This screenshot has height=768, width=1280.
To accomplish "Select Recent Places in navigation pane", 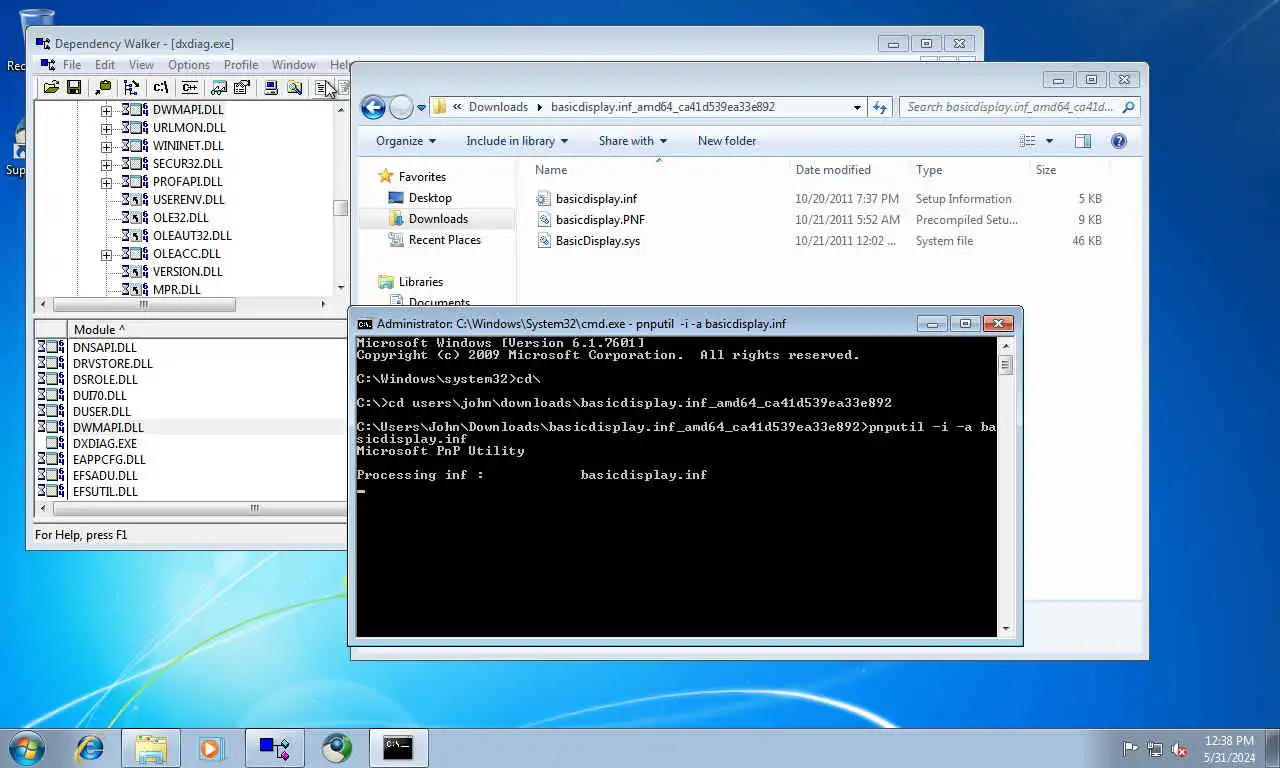I will pyautogui.click(x=444, y=240).
